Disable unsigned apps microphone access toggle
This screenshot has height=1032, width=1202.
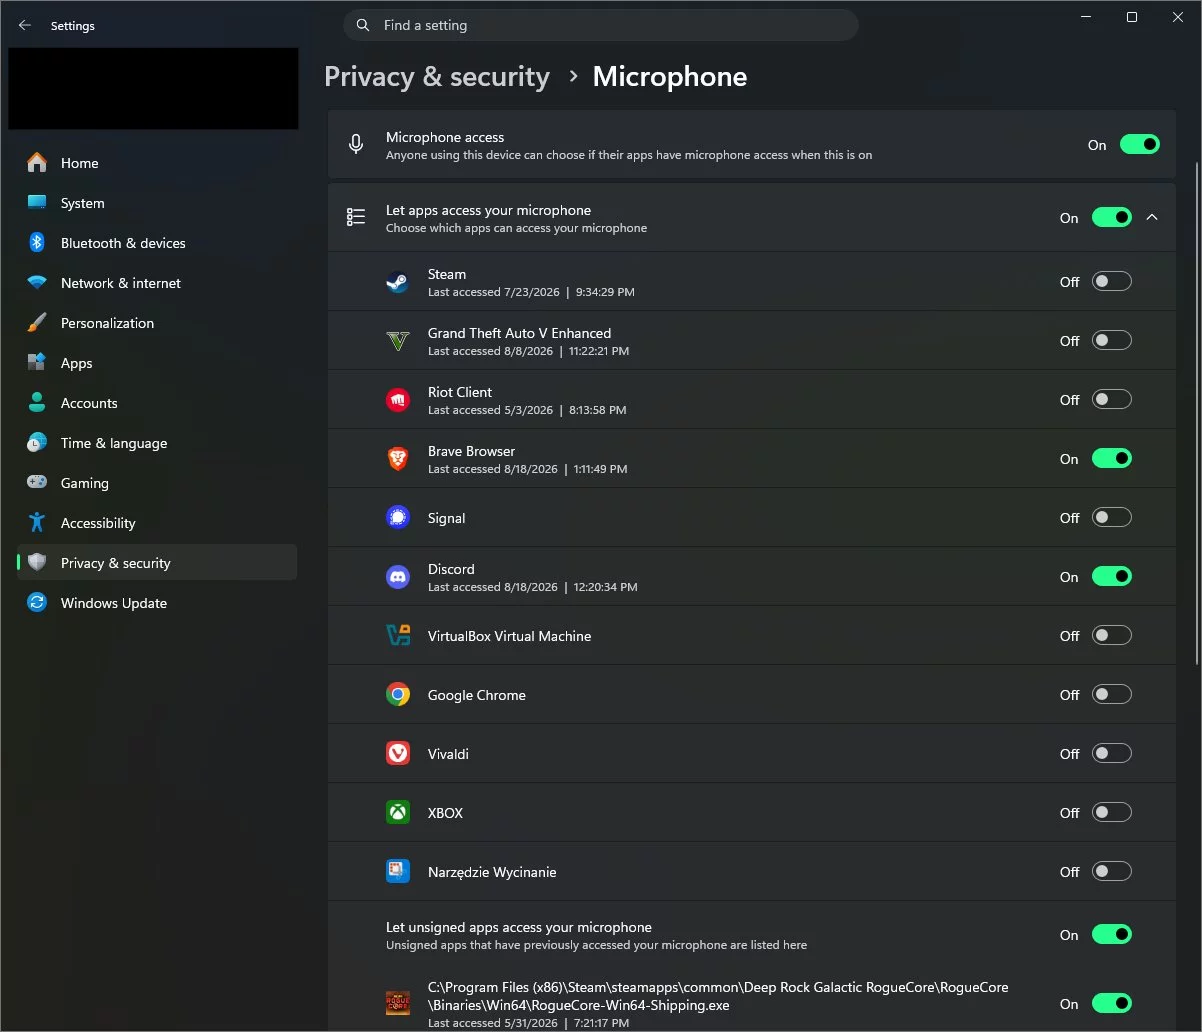pyautogui.click(x=1111, y=935)
